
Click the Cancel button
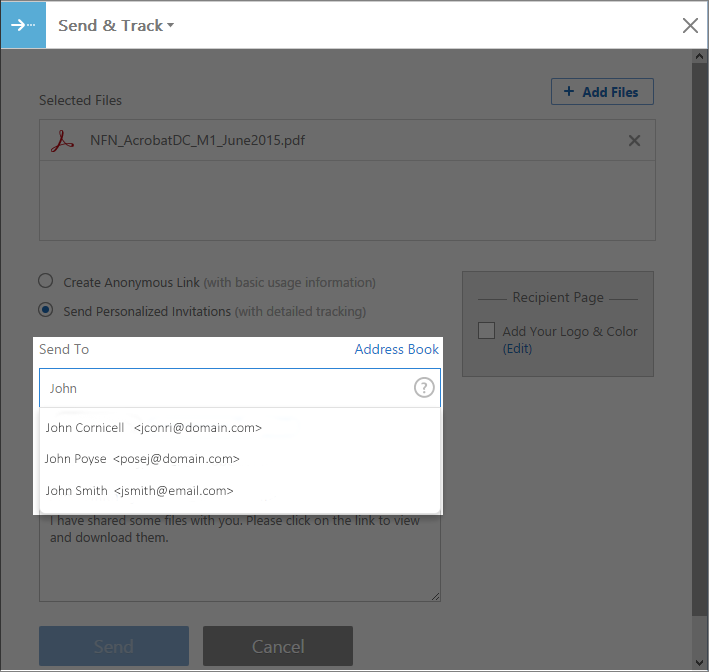[x=278, y=646]
